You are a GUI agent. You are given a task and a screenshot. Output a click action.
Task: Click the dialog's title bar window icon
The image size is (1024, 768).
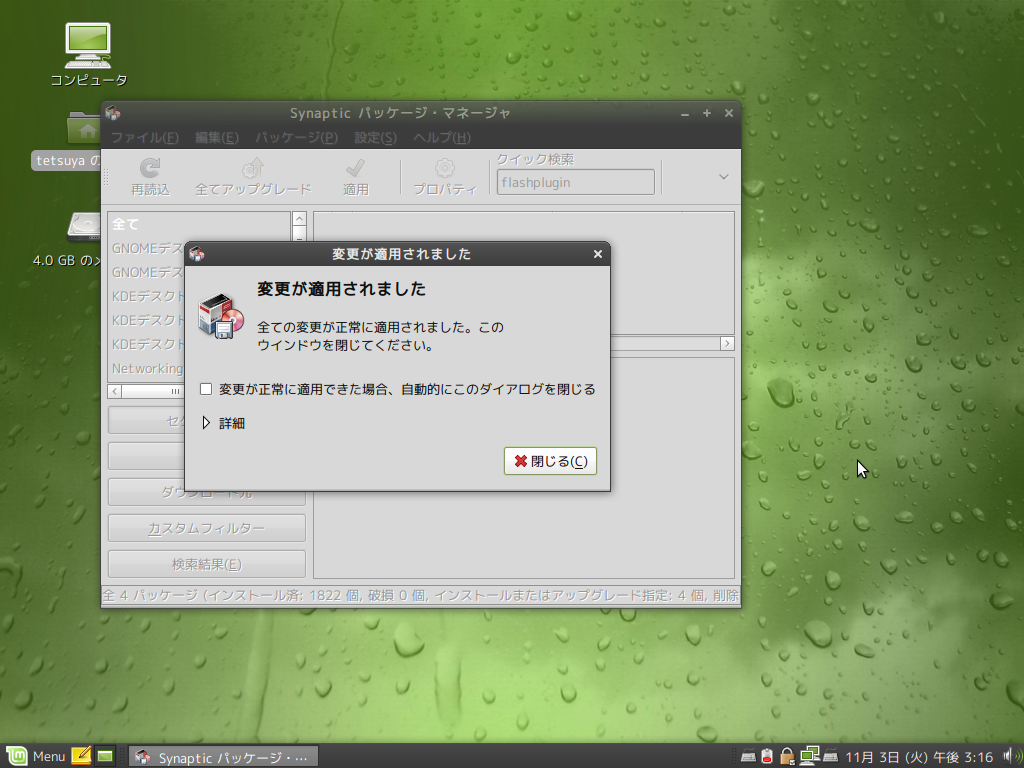(x=197, y=253)
